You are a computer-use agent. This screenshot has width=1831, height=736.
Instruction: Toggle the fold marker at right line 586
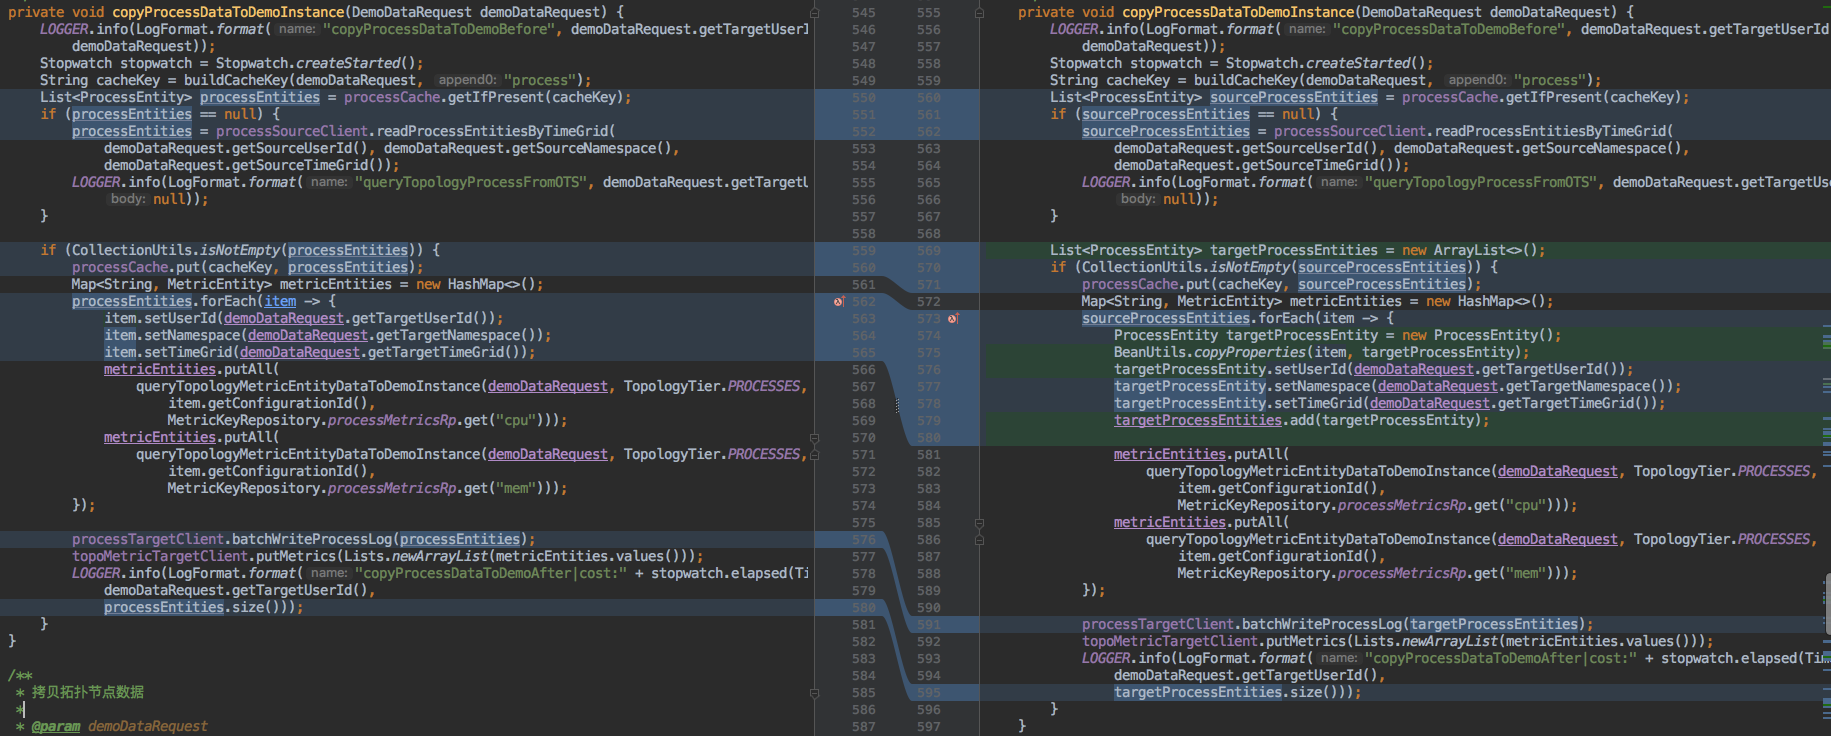[x=979, y=540]
